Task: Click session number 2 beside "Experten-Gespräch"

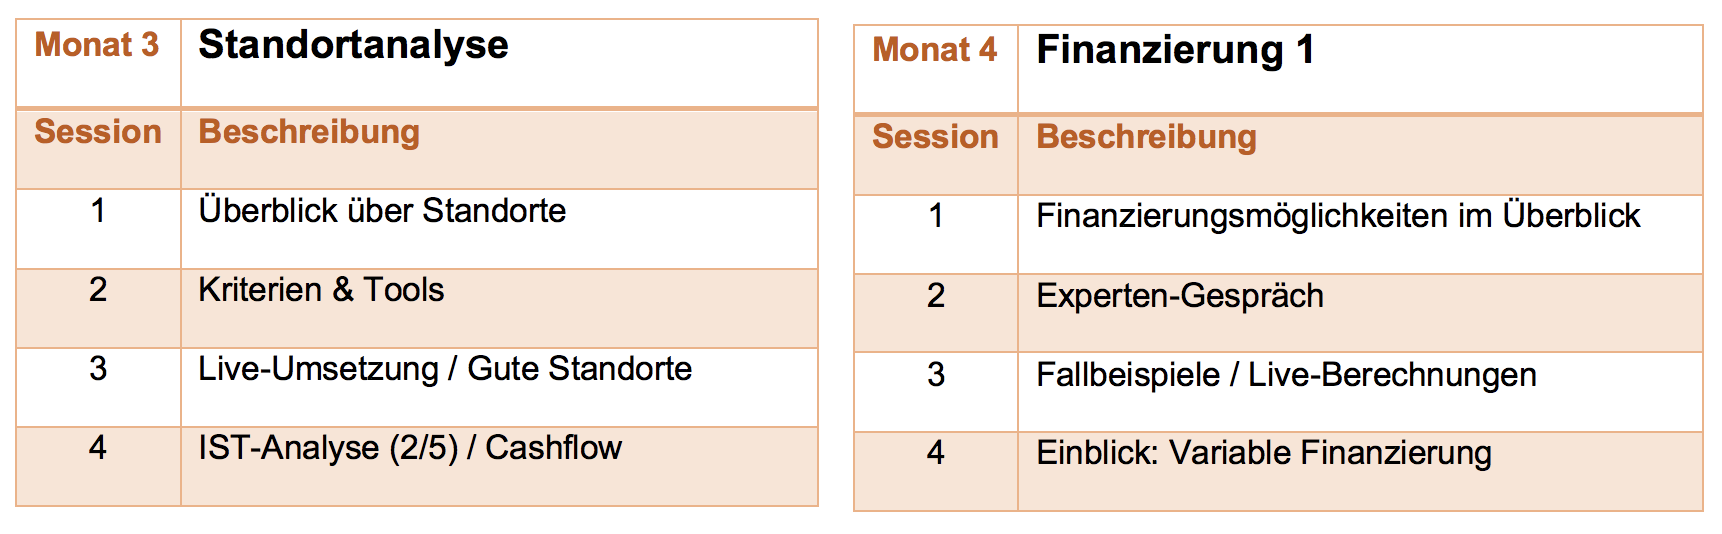Action: click(936, 296)
